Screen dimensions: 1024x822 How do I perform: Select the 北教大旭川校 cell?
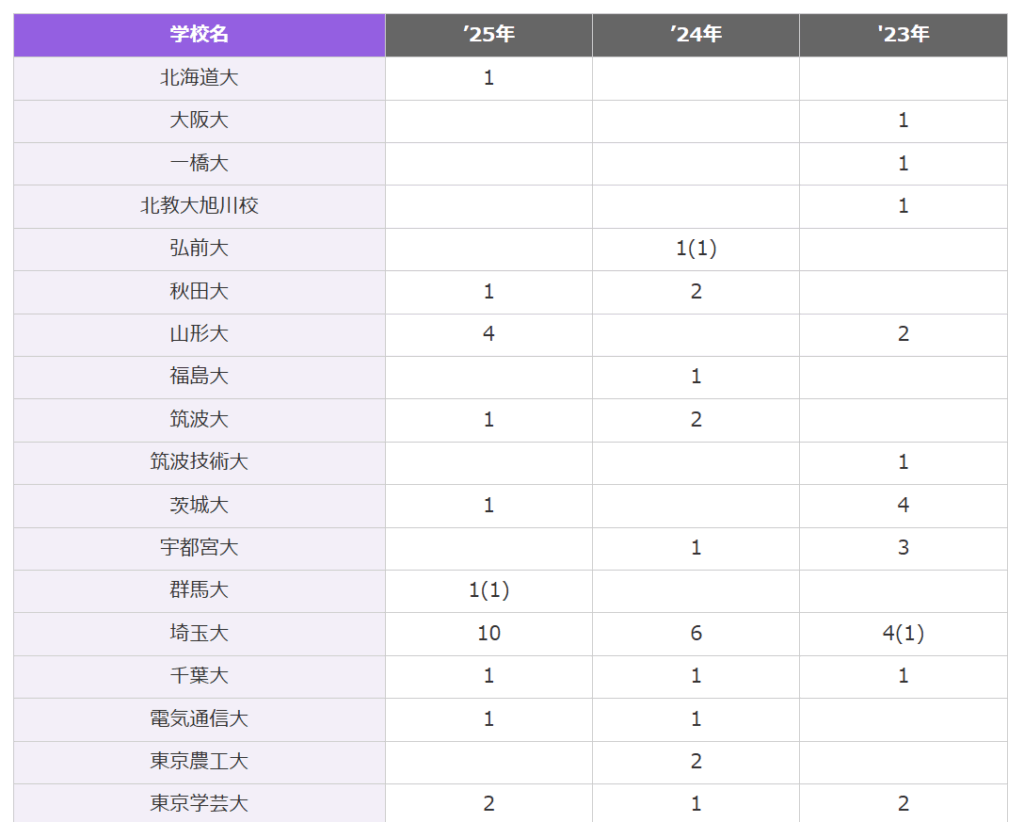[199, 206]
